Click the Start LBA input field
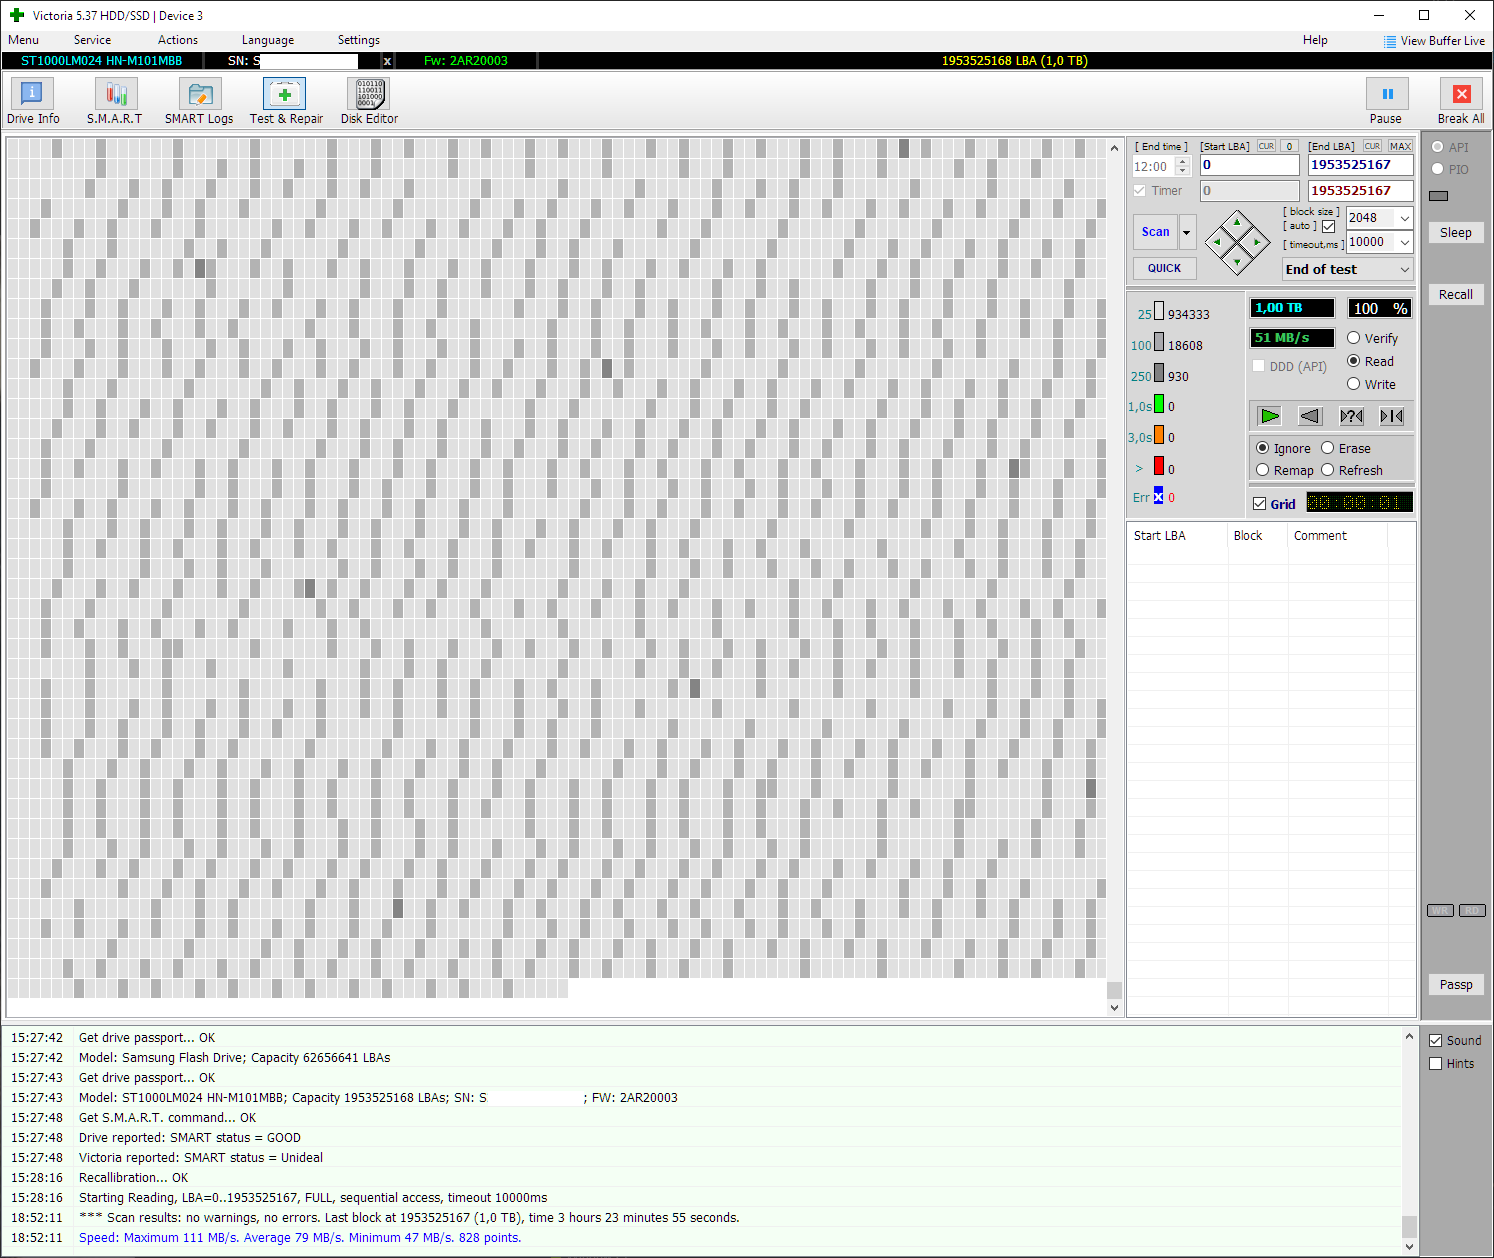 pyautogui.click(x=1249, y=165)
